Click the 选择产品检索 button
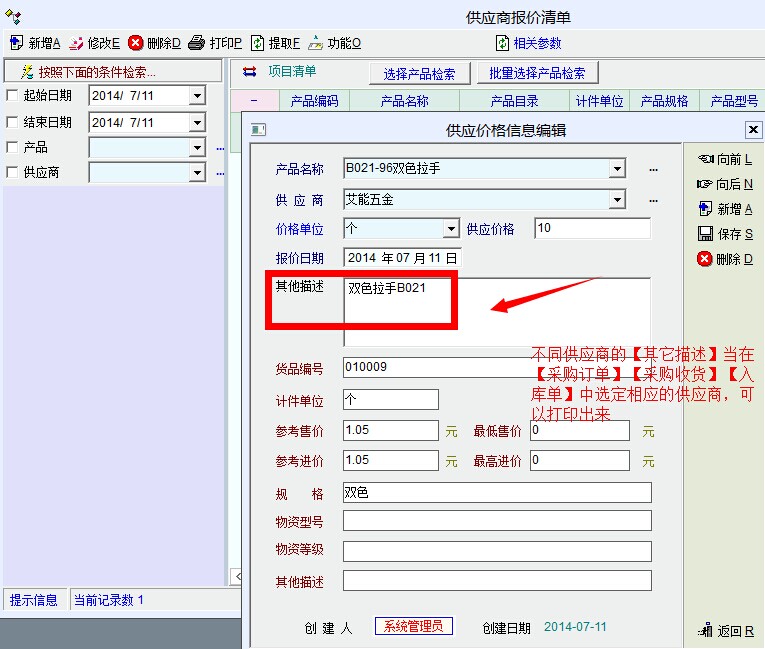 (419, 74)
